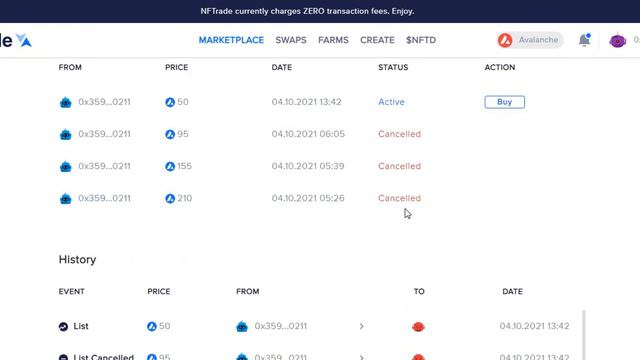Click the AVAX icon beside price 95 in listings
The image size is (640, 360).
point(170,134)
